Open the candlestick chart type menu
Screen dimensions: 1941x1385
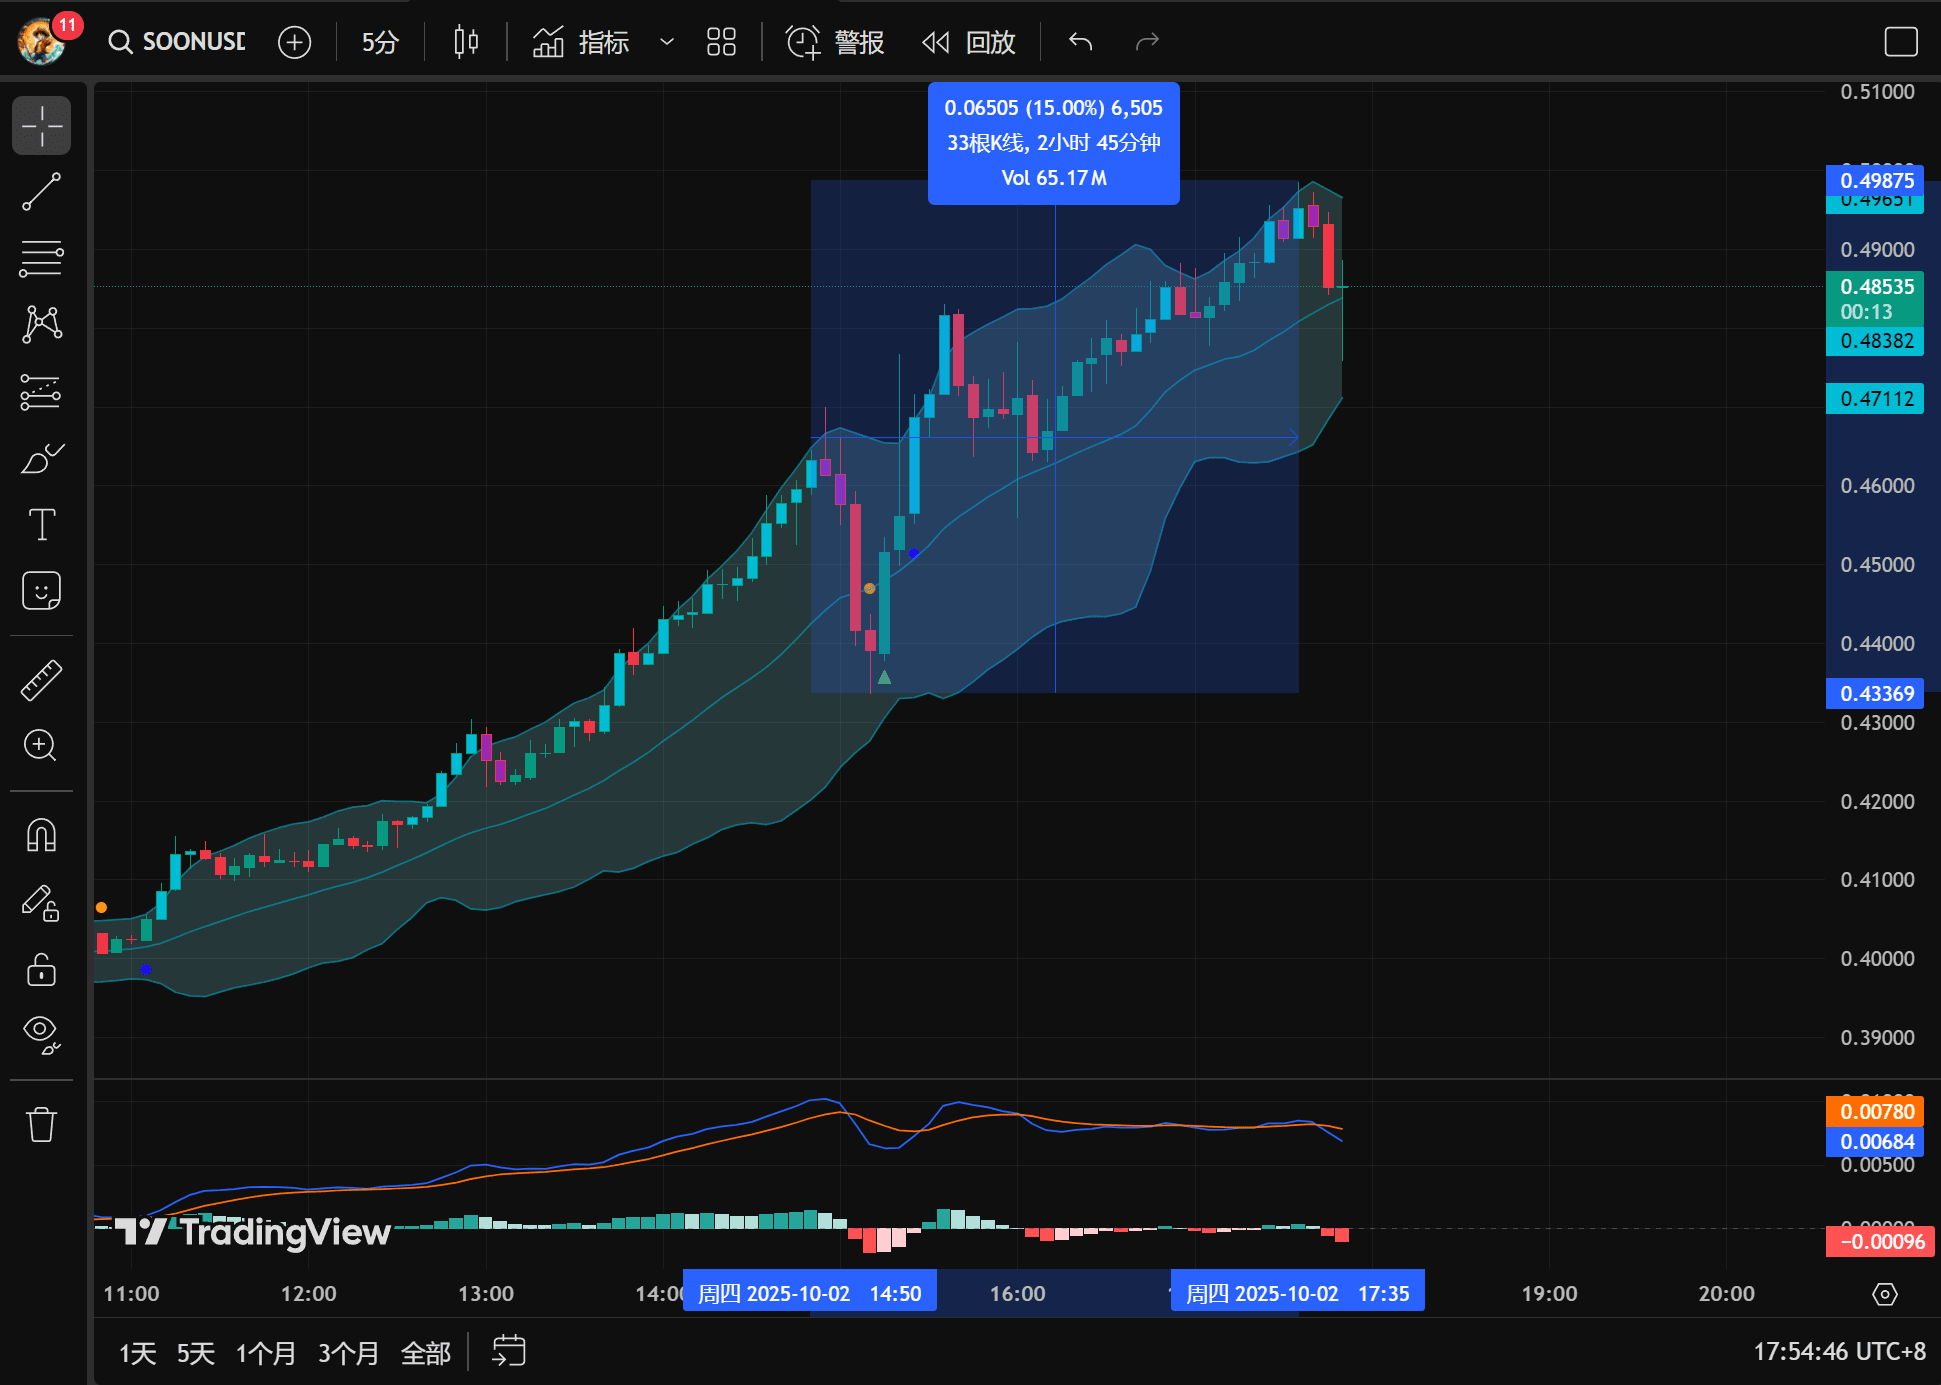pos(466,42)
